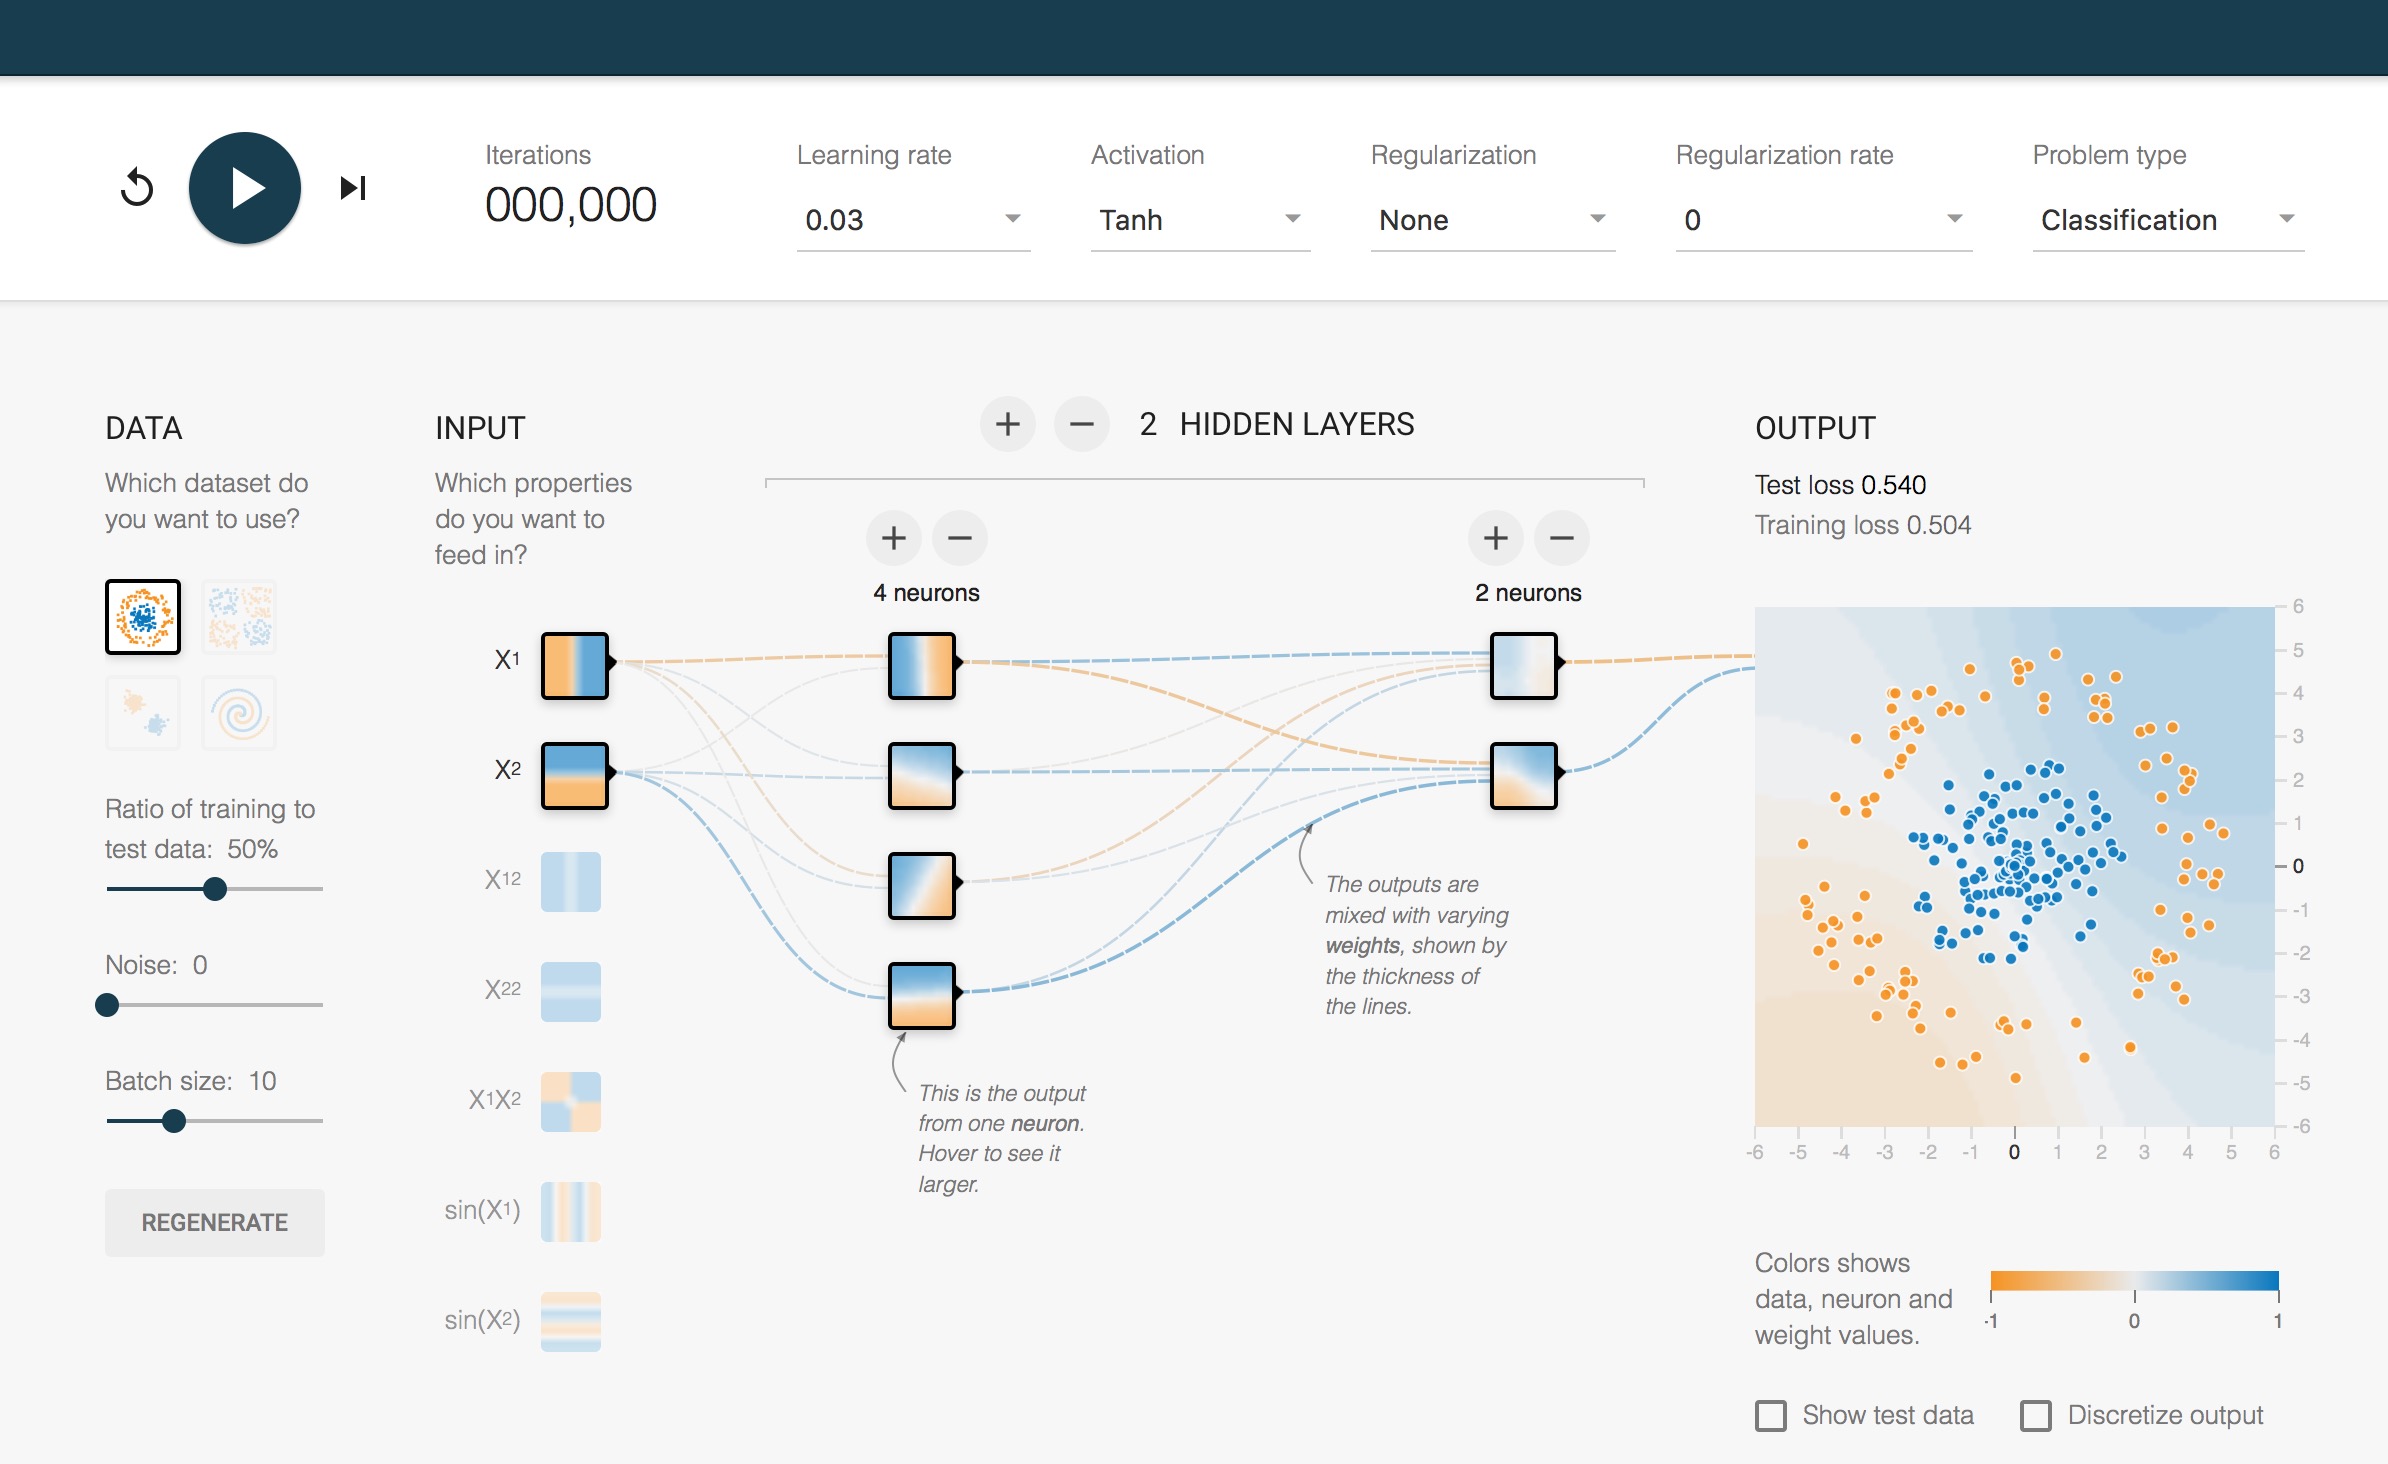Pick the Gaussian dataset thumbnail
The width and height of the screenshot is (2388, 1464).
click(x=143, y=713)
